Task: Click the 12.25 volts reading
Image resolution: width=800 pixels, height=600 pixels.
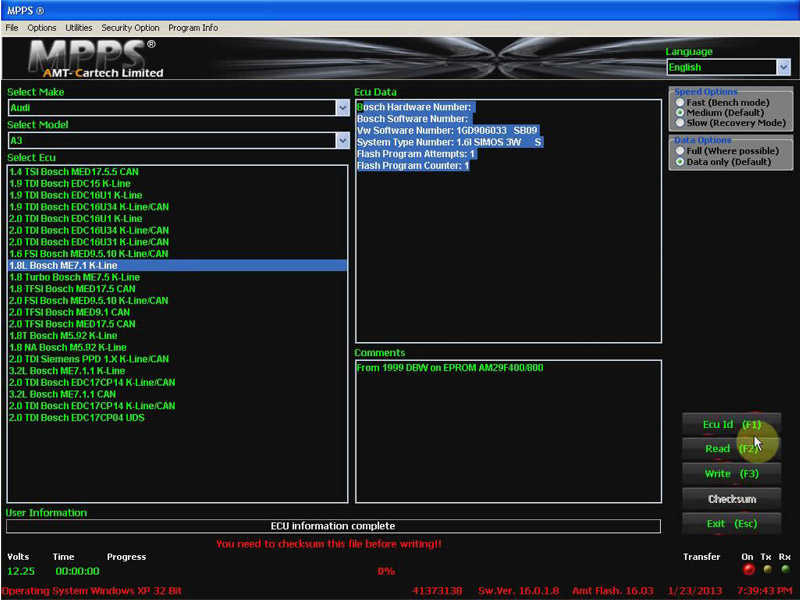Action: point(21,571)
